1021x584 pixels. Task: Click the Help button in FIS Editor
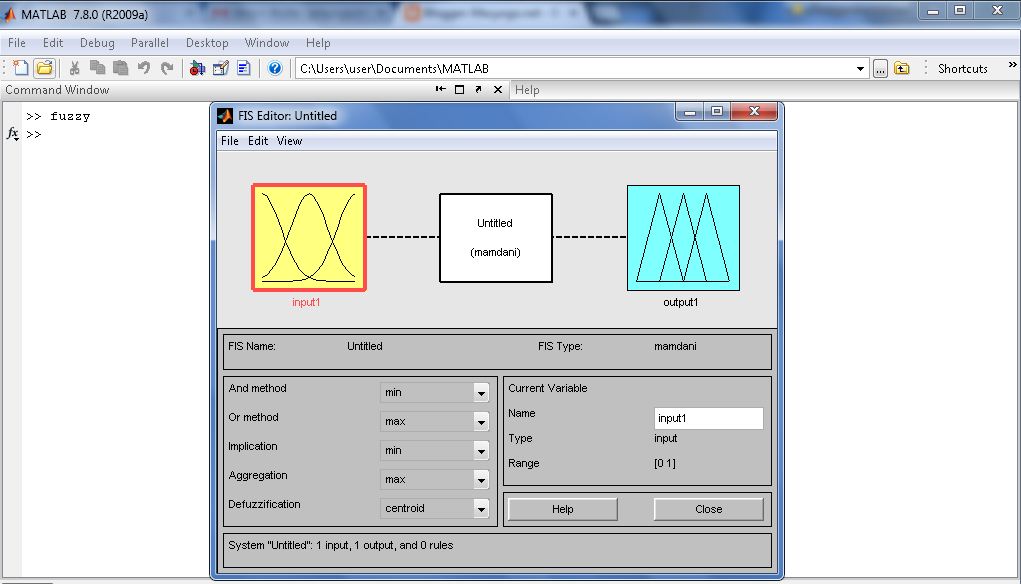(x=561, y=508)
